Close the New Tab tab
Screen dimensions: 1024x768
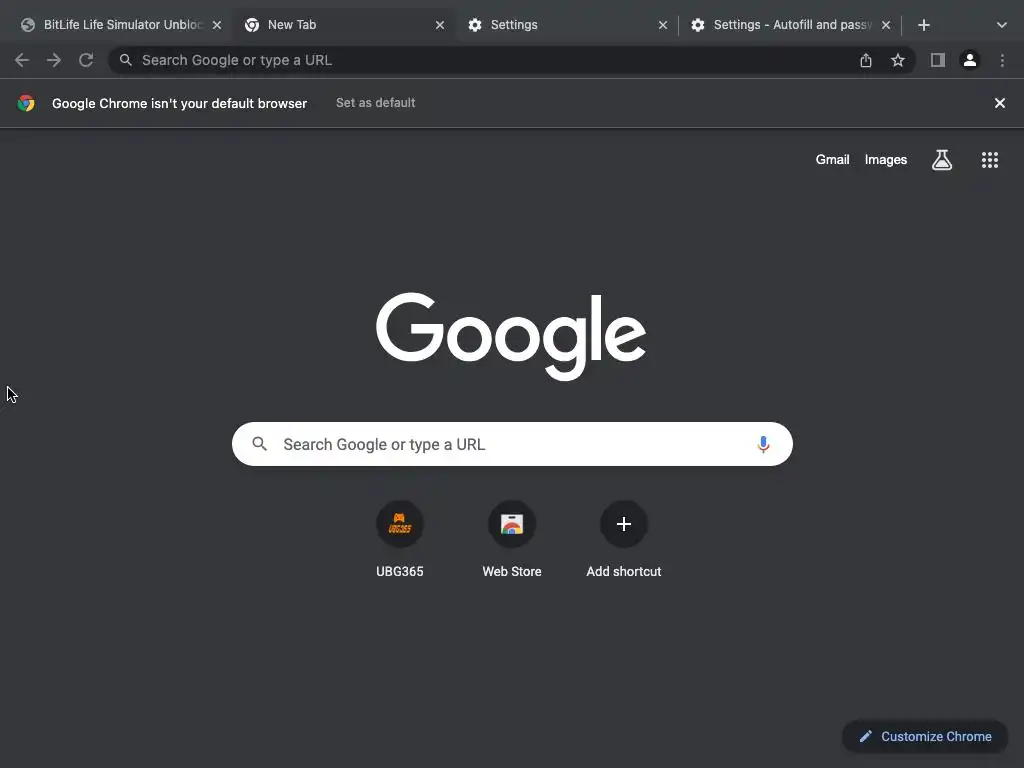coord(440,25)
